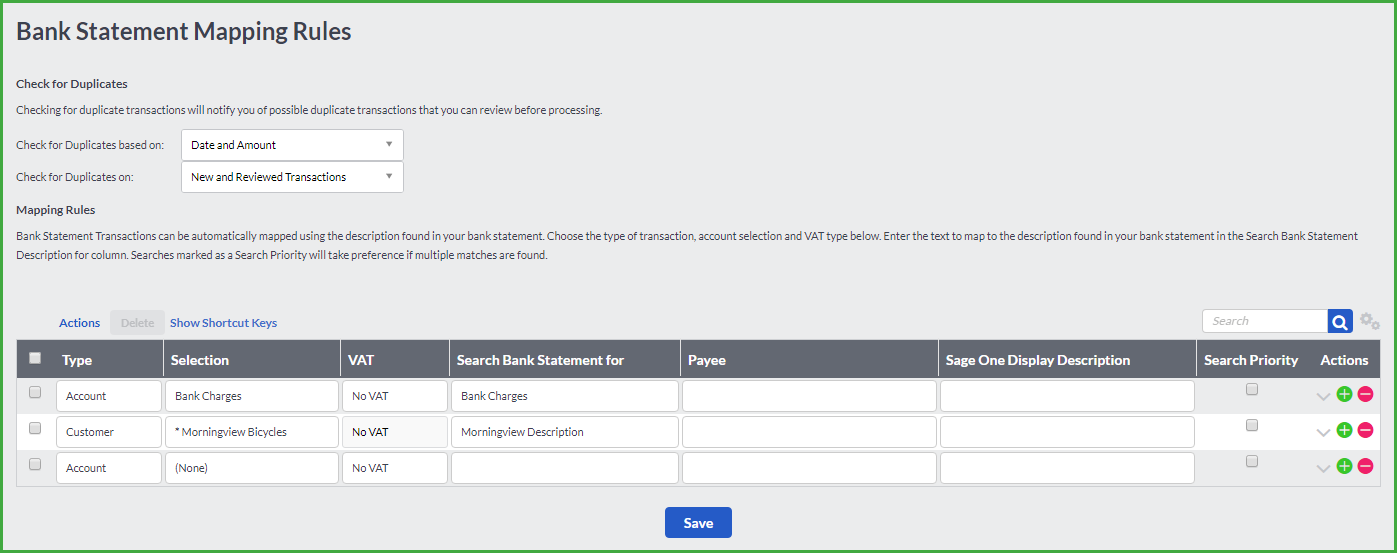
Task: Add row after Morningview Bicycles rule
Action: 1344,430
